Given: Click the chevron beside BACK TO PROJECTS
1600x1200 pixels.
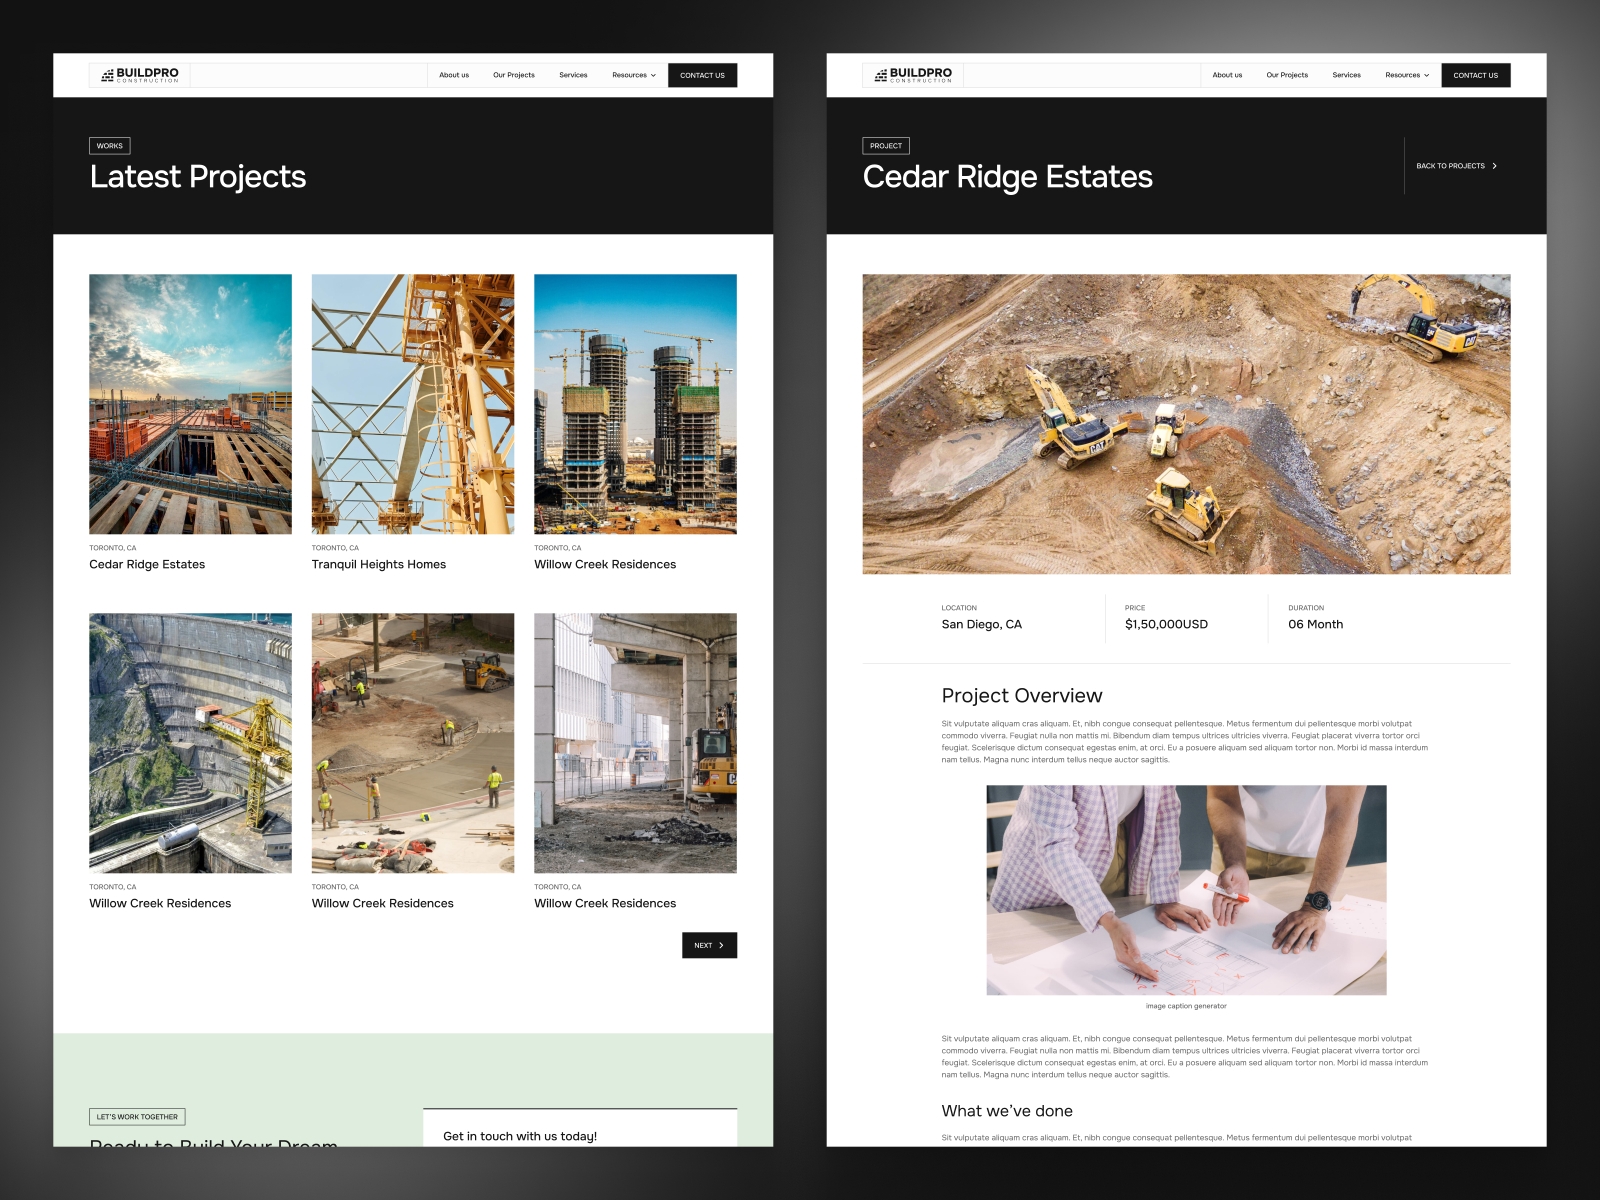Looking at the screenshot, I should pyautogui.click(x=1495, y=166).
